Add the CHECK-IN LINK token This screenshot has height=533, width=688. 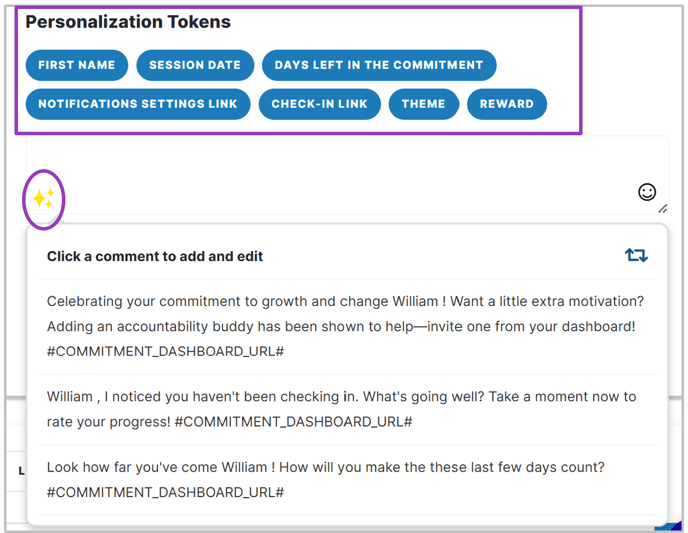(319, 104)
